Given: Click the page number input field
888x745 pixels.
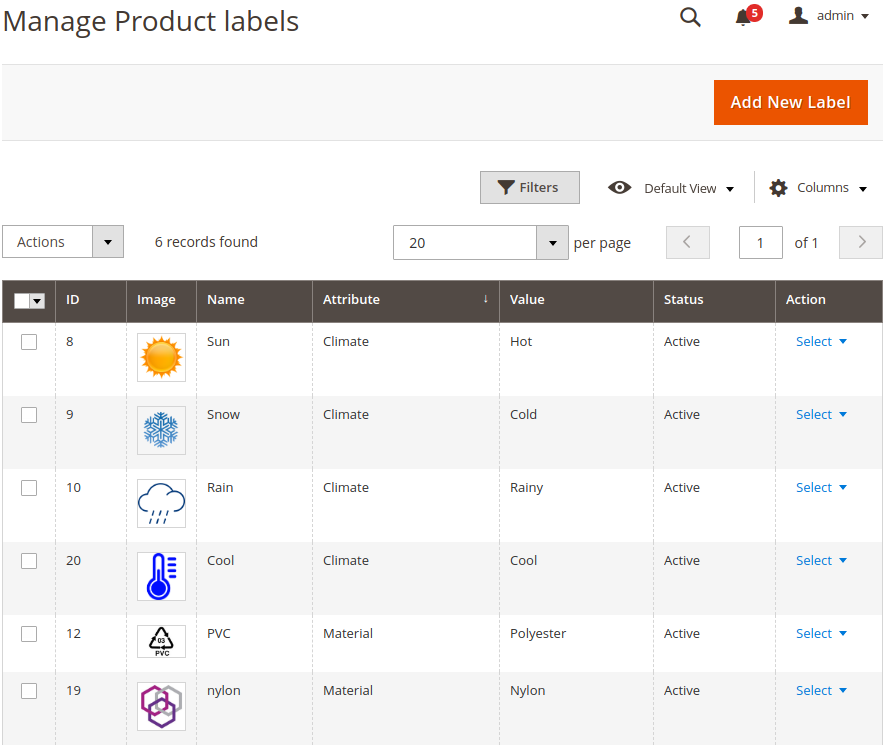Looking at the screenshot, I should pyautogui.click(x=761, y=242).
